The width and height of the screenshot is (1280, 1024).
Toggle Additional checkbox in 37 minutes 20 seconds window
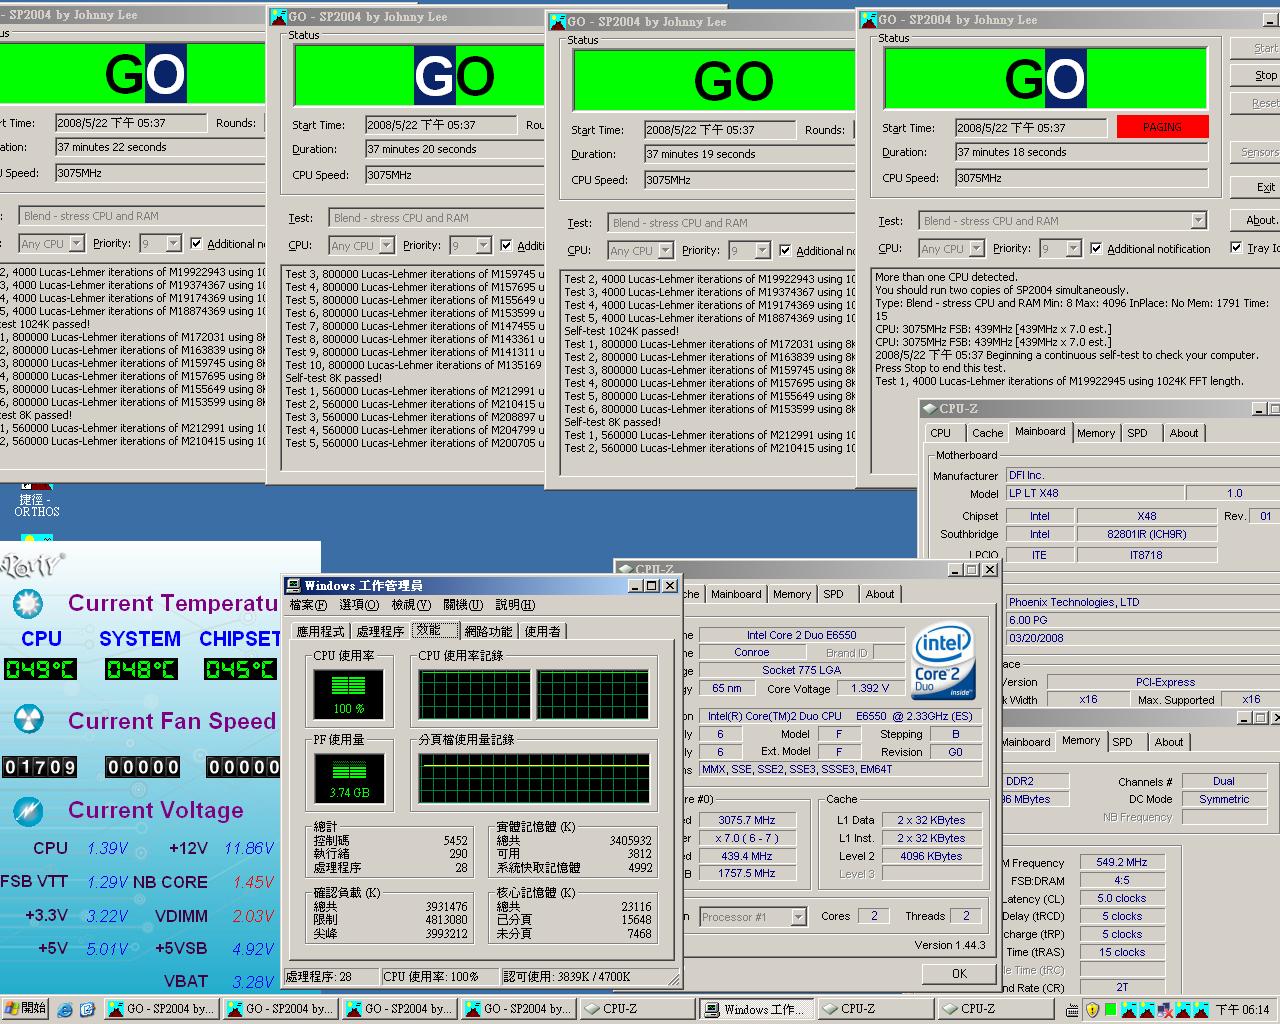(x=507, y=245)
